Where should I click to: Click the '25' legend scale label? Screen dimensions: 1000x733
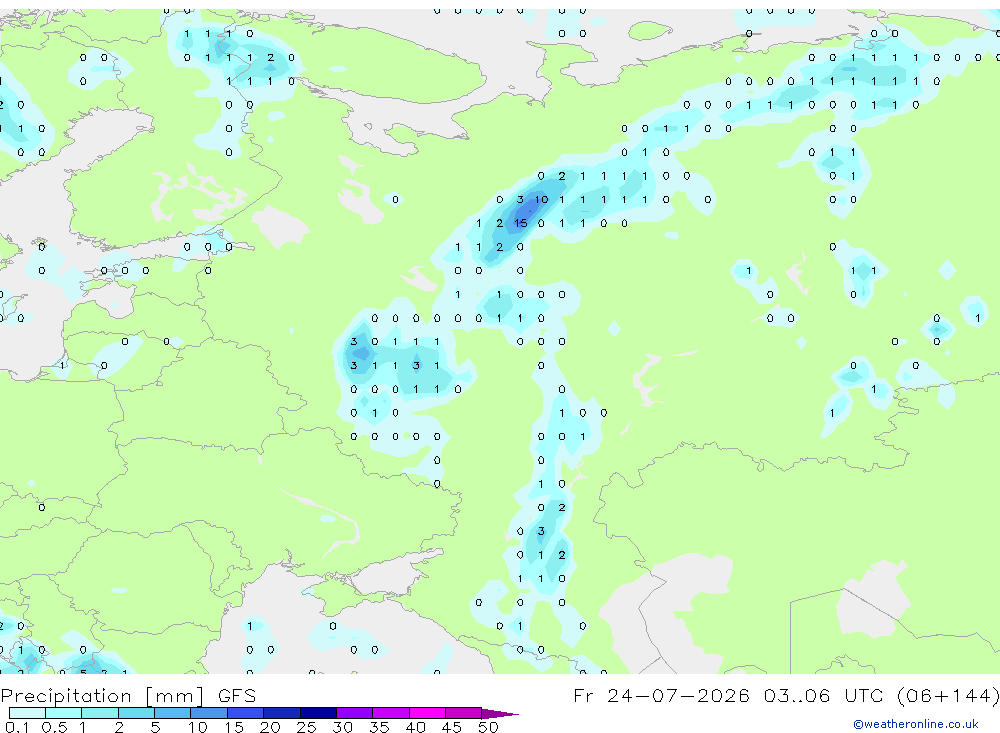click(306, 727)
